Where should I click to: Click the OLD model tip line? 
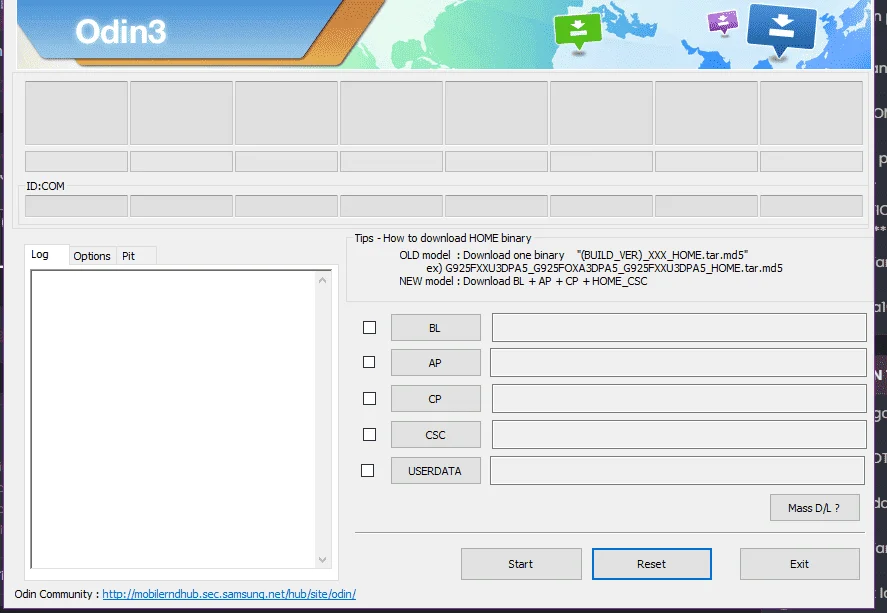pyautogui.click(x=574, y=255)
